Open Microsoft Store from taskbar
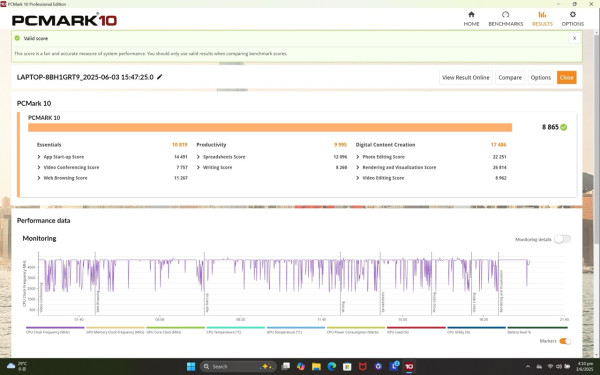 click(347, 366)
